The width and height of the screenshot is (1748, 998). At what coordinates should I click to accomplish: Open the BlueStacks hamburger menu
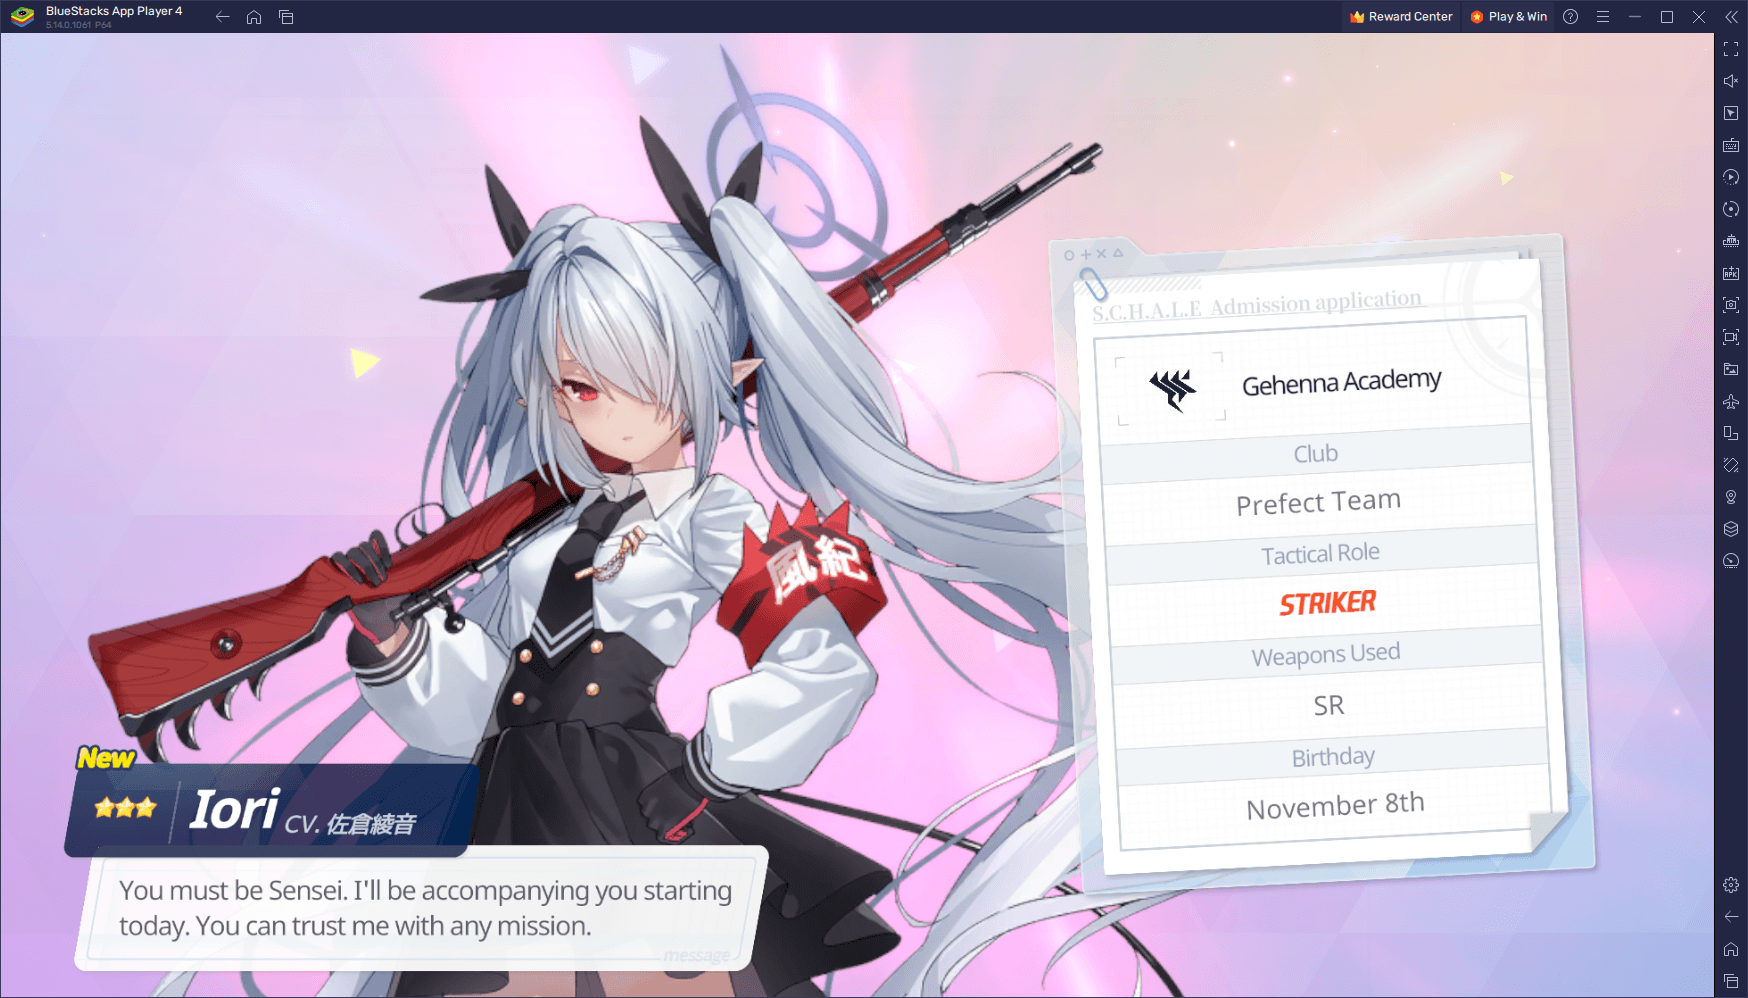click(x=1603, y=16)
